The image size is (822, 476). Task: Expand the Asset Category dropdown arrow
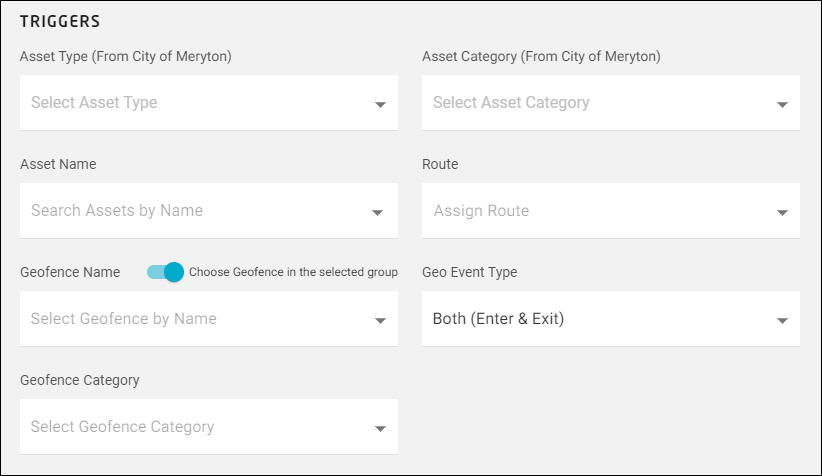(782, 104)
